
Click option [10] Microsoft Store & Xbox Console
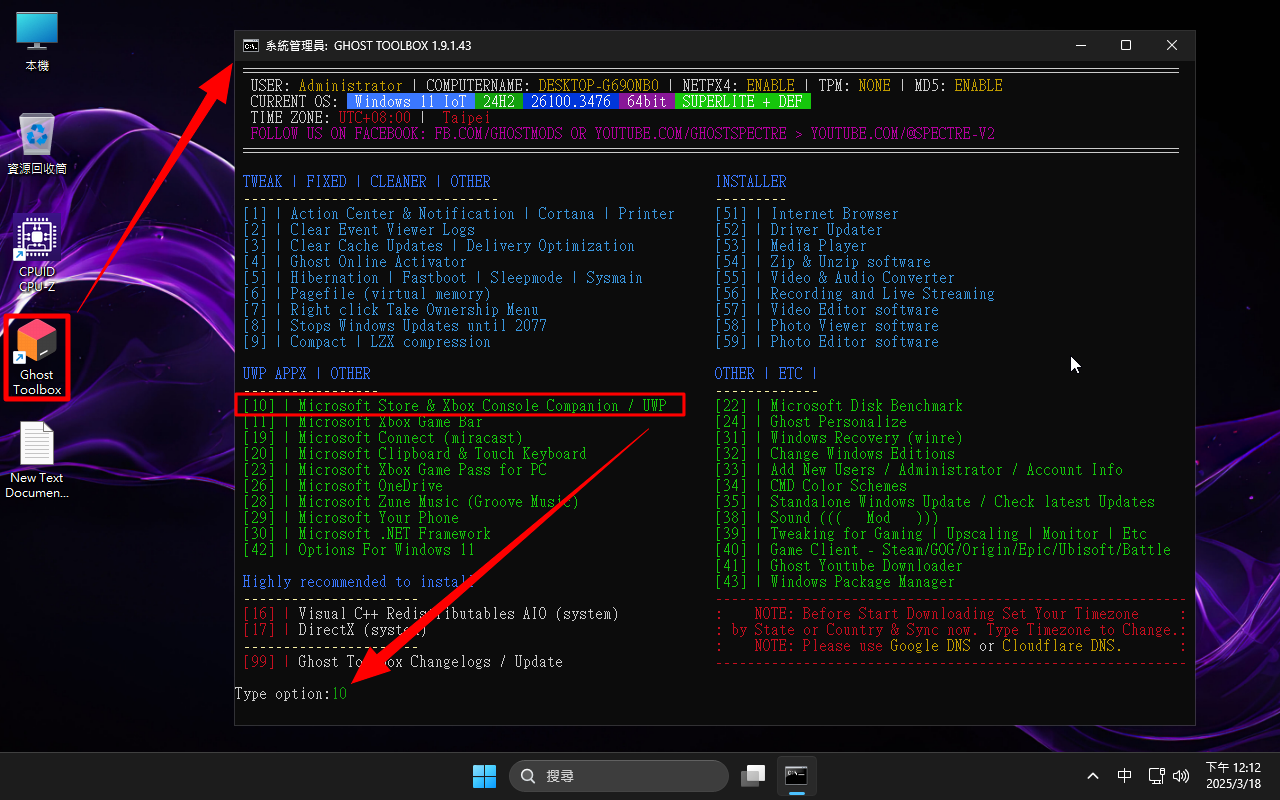point(455,406)
